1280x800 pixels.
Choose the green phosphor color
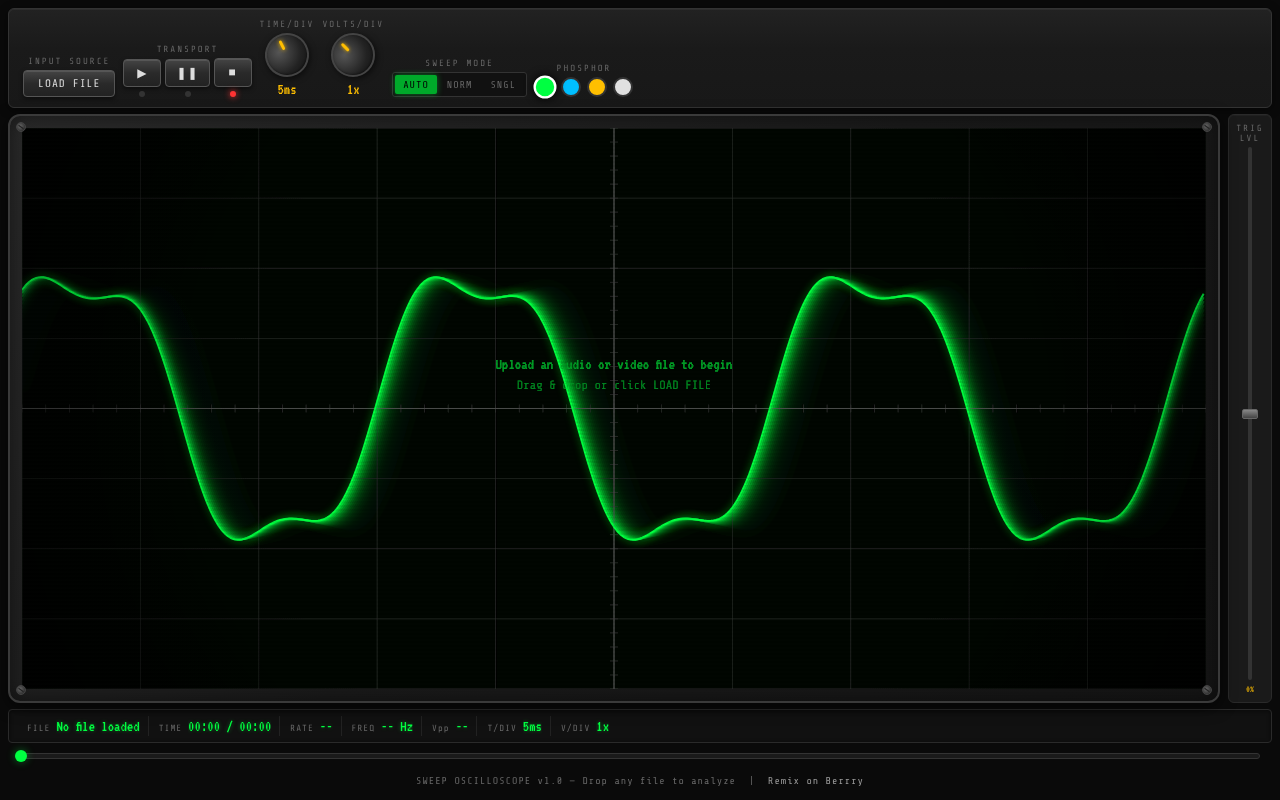coord(545,87)
